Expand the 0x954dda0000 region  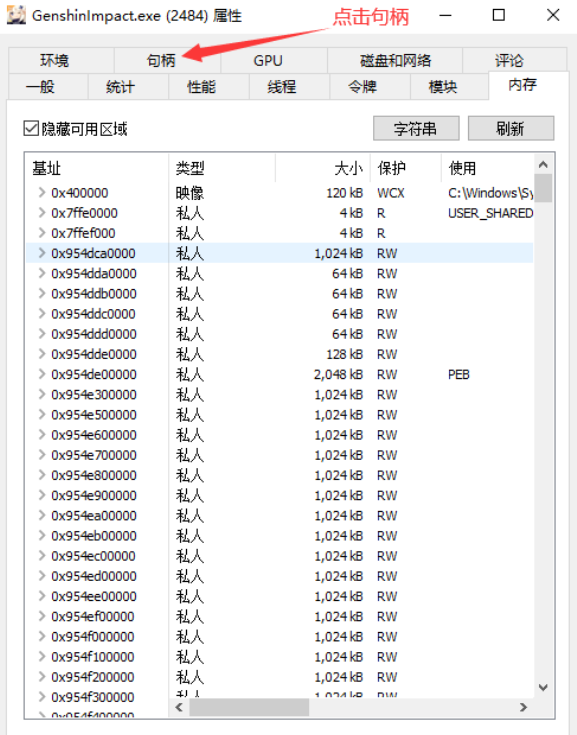click(x=42, y=273)
